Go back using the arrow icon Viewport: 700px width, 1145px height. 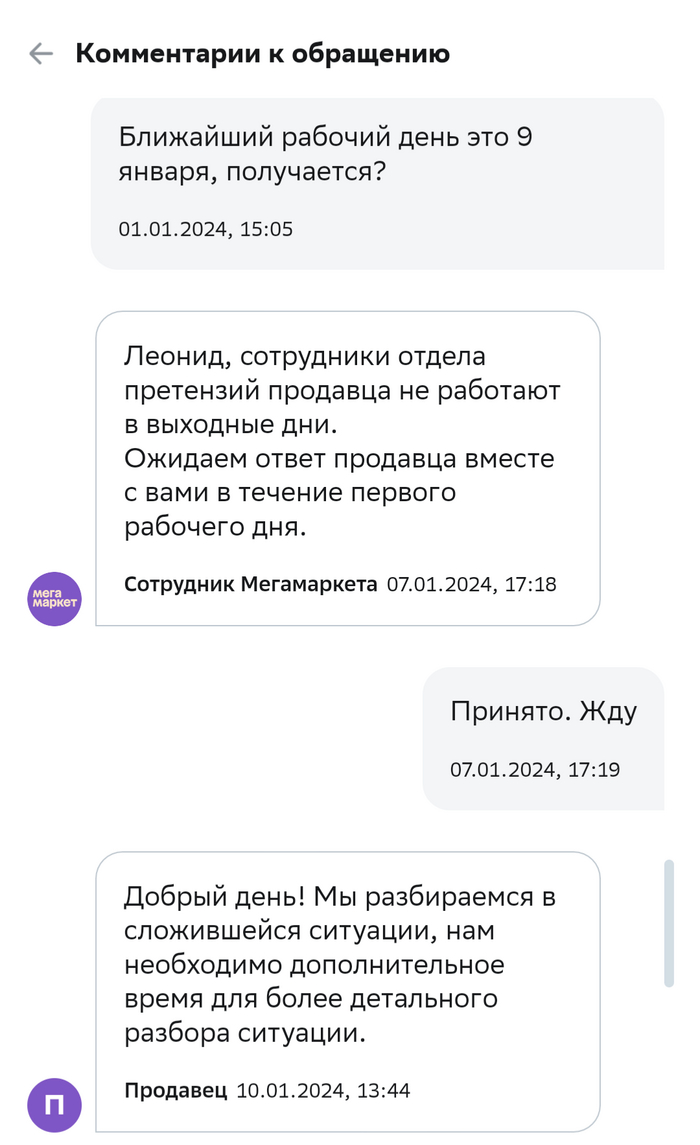pyautogui.click(x=41, y=53)
